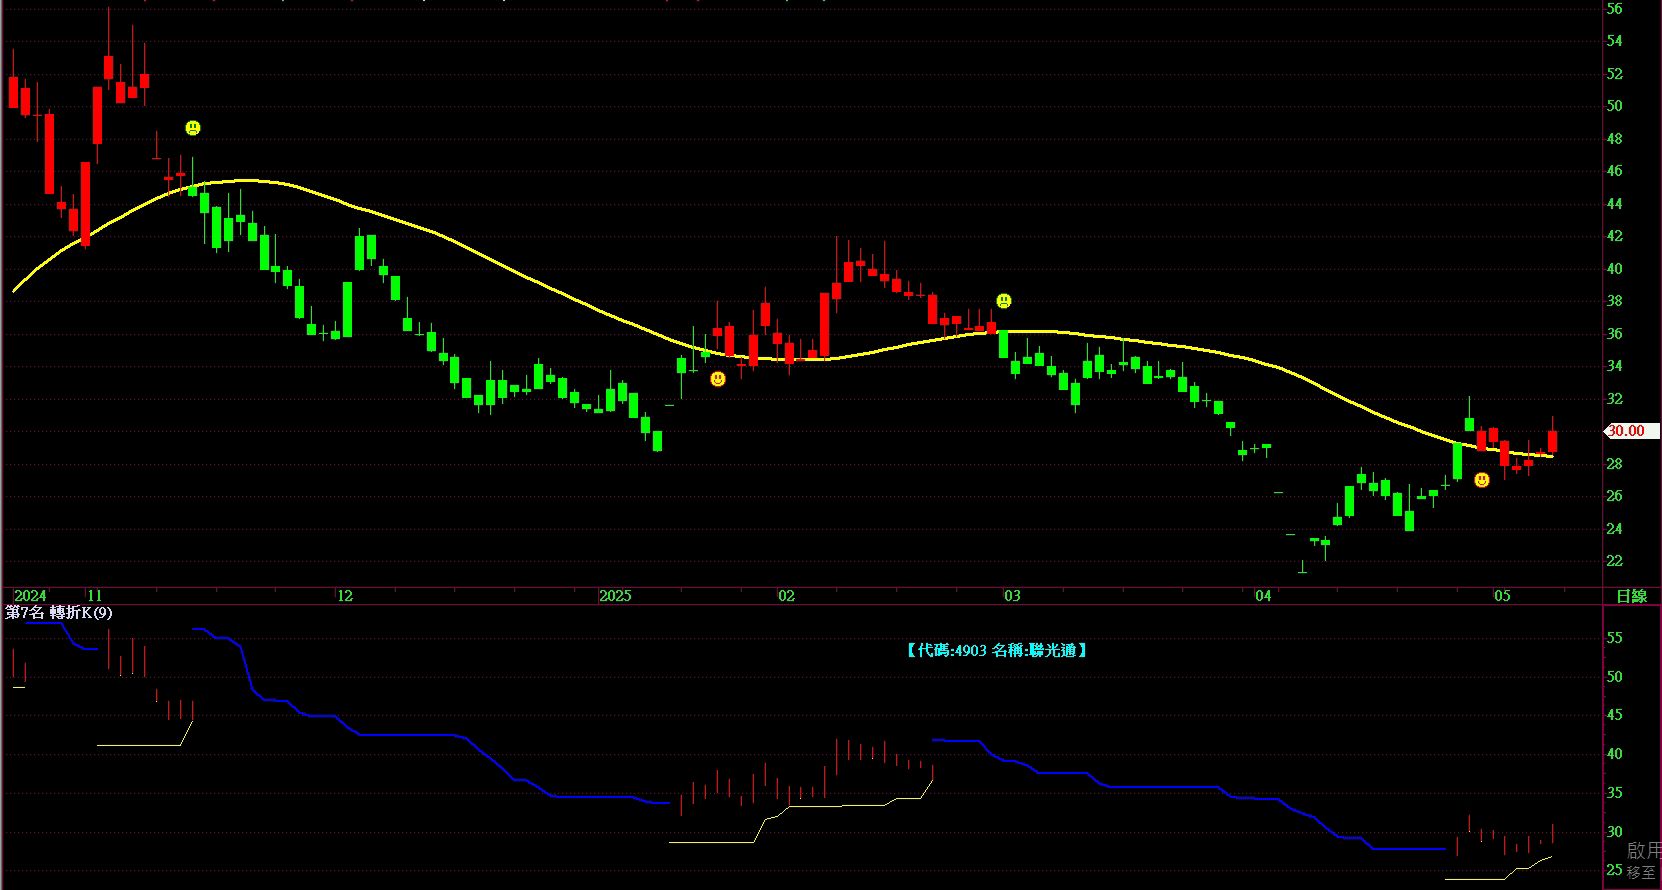This screenshot has height=890, width=1662.
Task: Click the 03 month label on time axis
Action: coord(1013,596)
